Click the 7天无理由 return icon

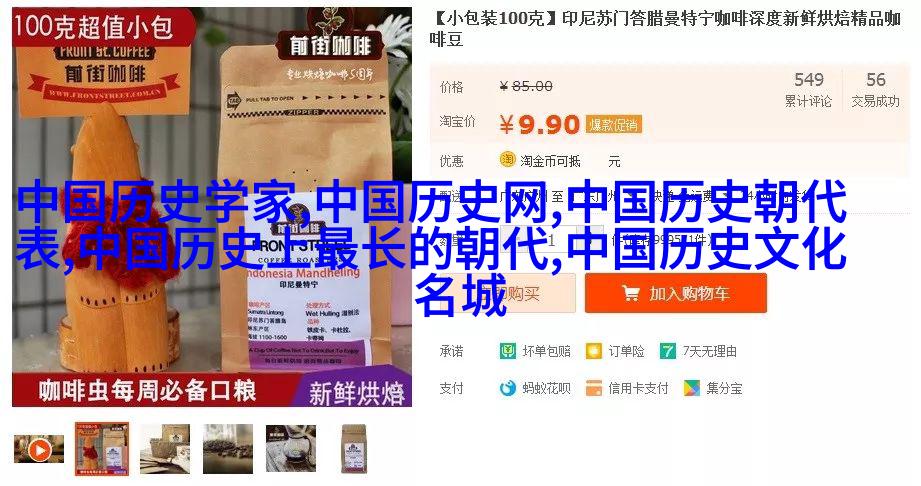[668, 351]
